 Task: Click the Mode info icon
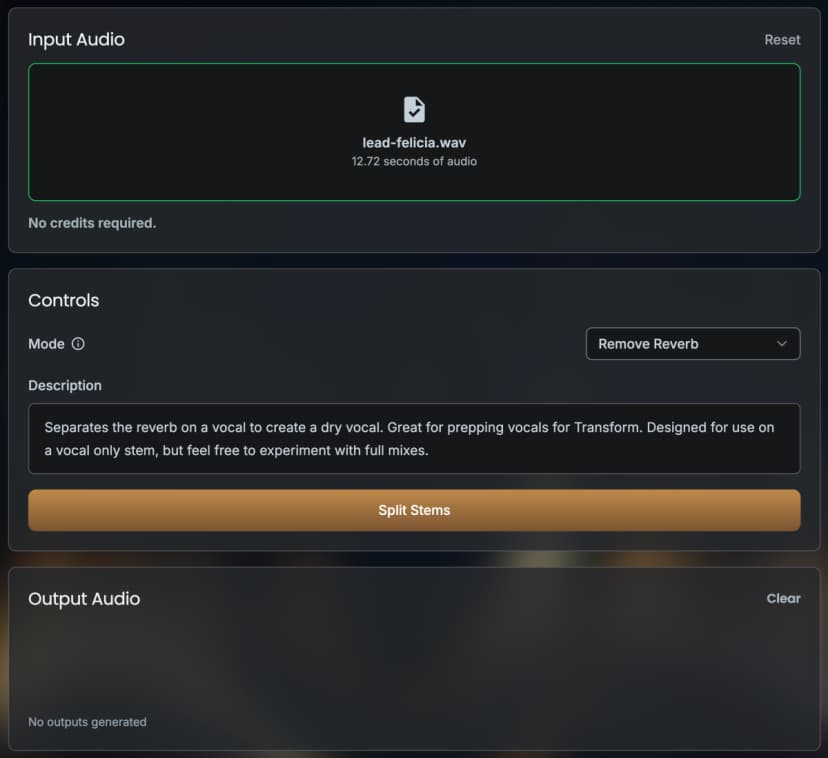point(78,344)
